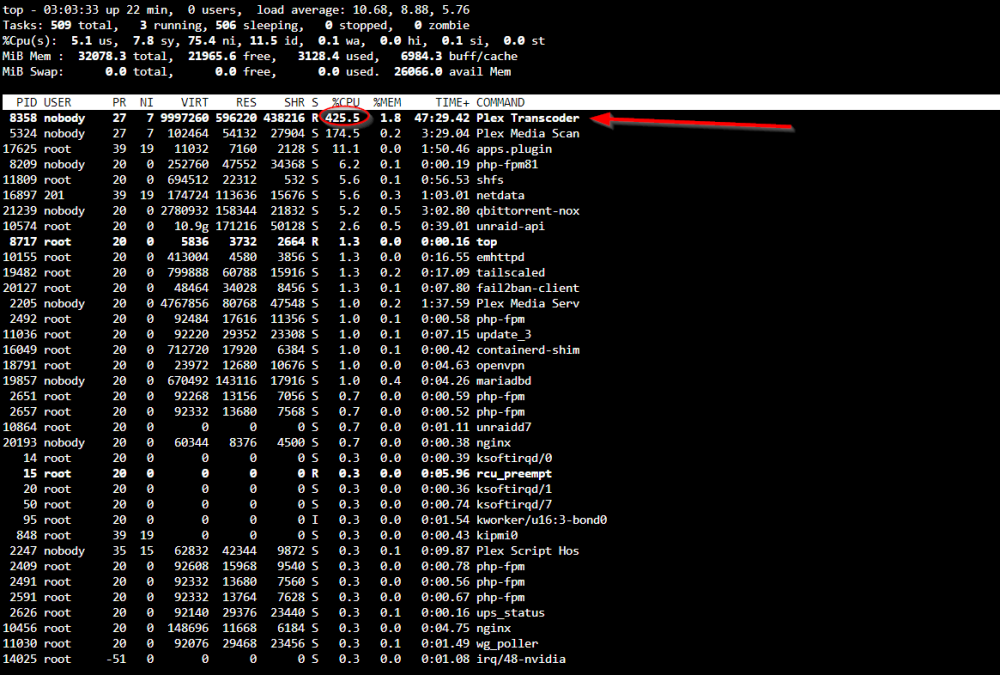Select the wg_poller process
The image size is (1000, 675).
tap(507, 643)
